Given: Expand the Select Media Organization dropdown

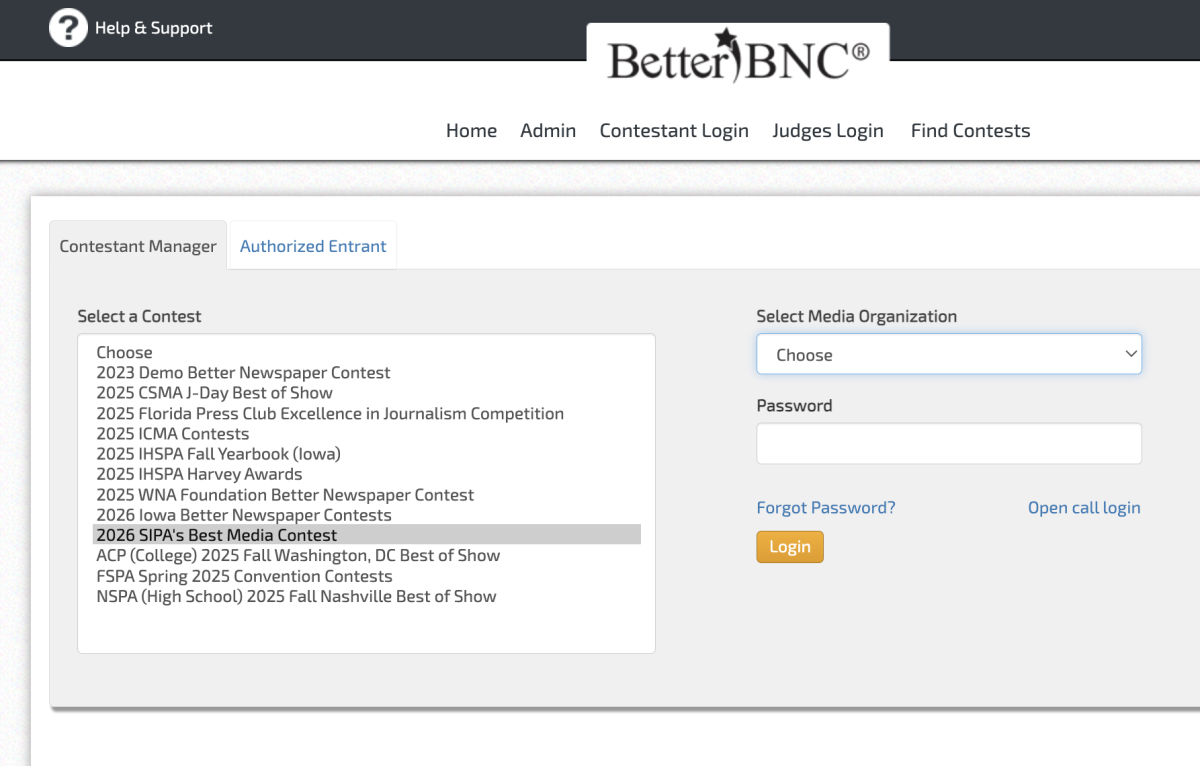Looking at the screenshot, I should [949, 355].
